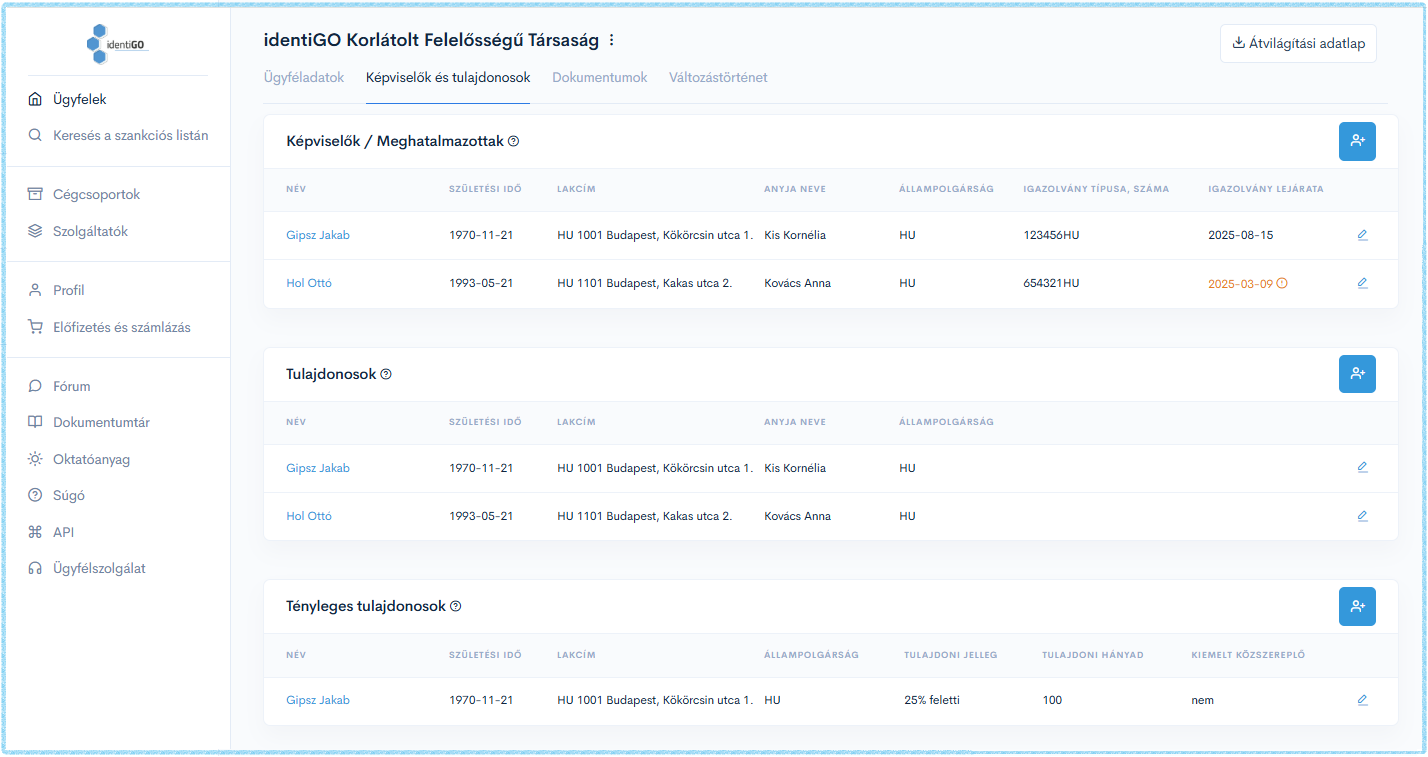Image resolution: width=1428 pixels, height=757 pixels.
Task: Click the help icon next to Képviselők / Meghatalmazottak
Action: [514, 142]
